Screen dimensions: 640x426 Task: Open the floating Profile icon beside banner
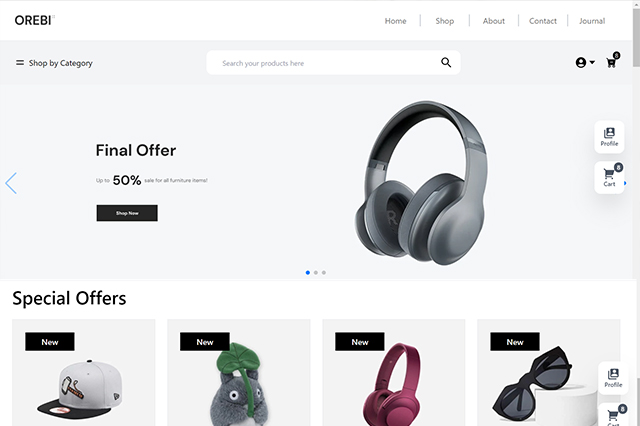[609, 137]
